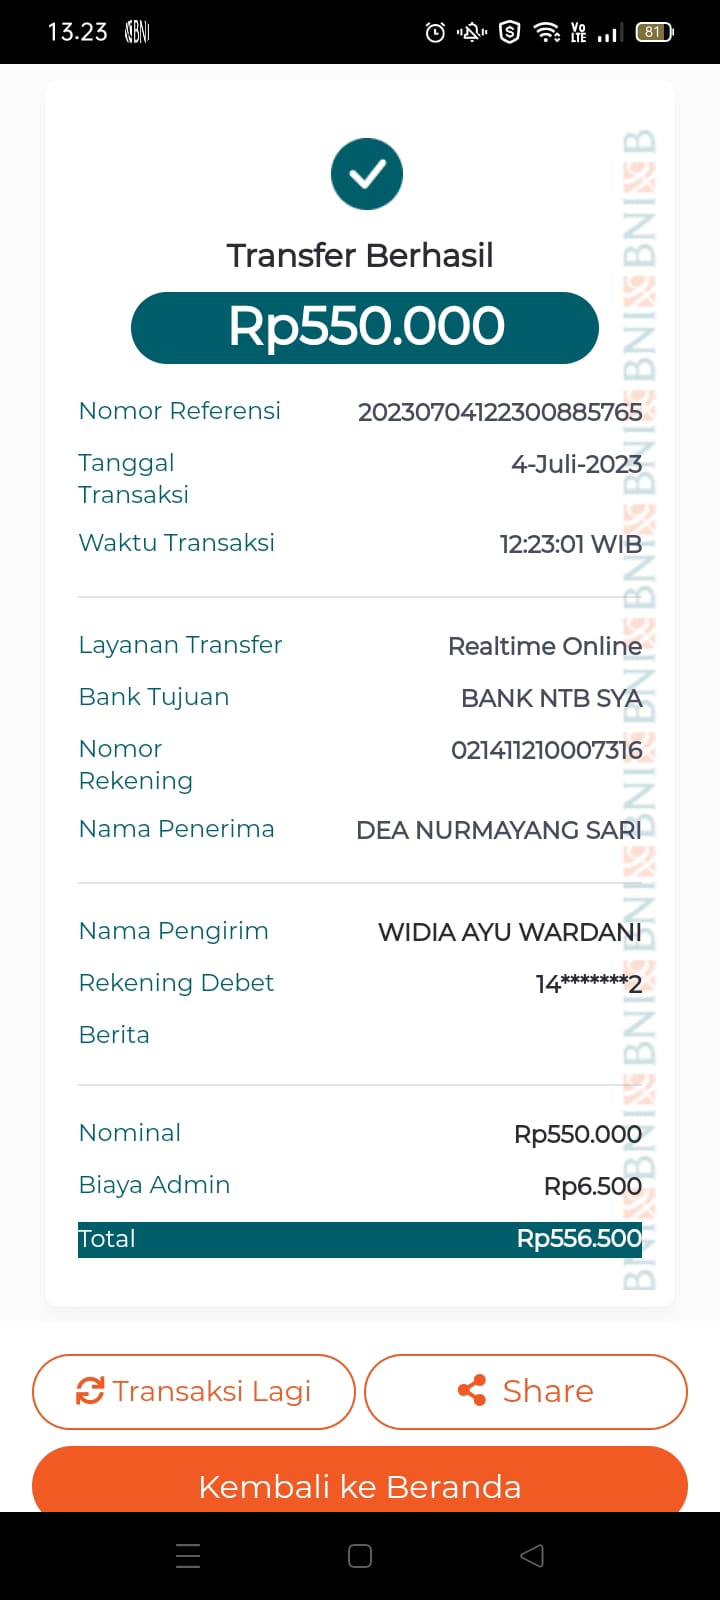The image size is (720, 1600).
Task: Tap the Transfer Berhasil heading
Action: point(360,256)
